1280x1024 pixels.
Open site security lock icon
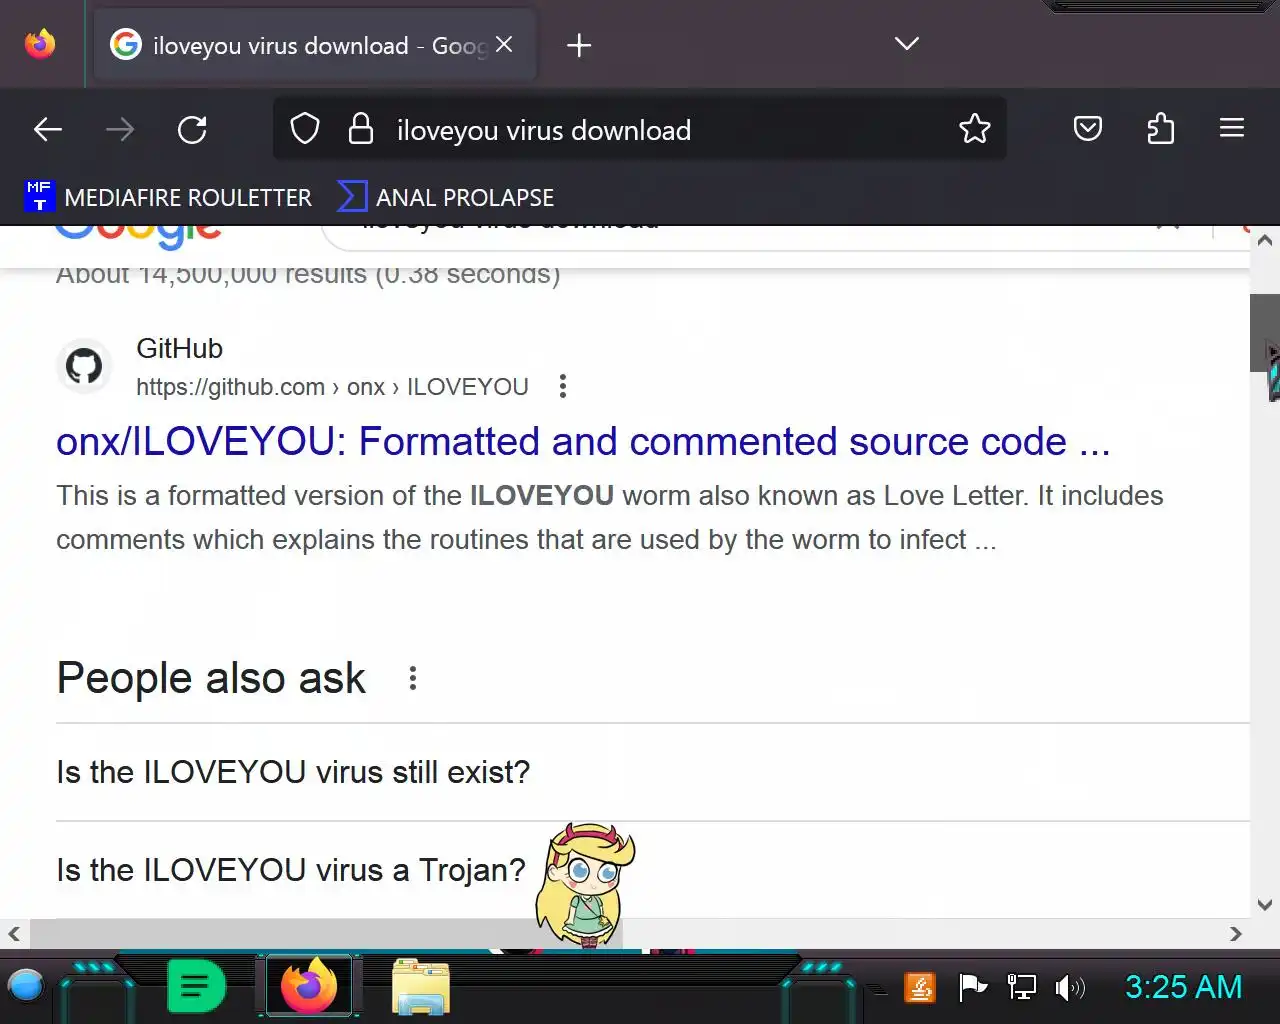pyautogui.click(x=360, y=129)
